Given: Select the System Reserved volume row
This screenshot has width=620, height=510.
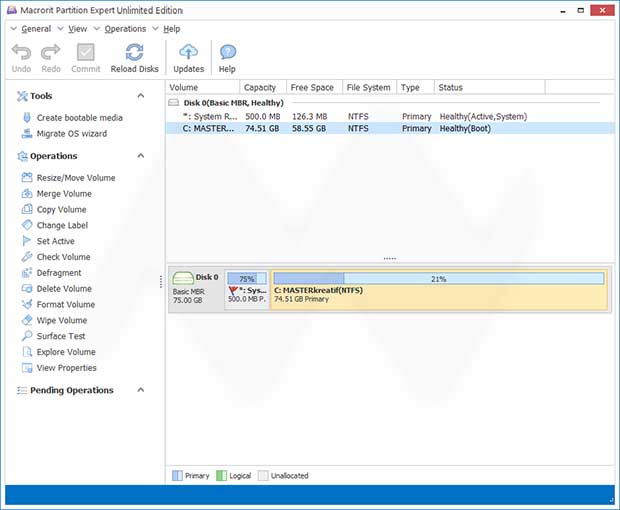Looking at the screenshot, I should pyautogui.click(x=390, y=117).
